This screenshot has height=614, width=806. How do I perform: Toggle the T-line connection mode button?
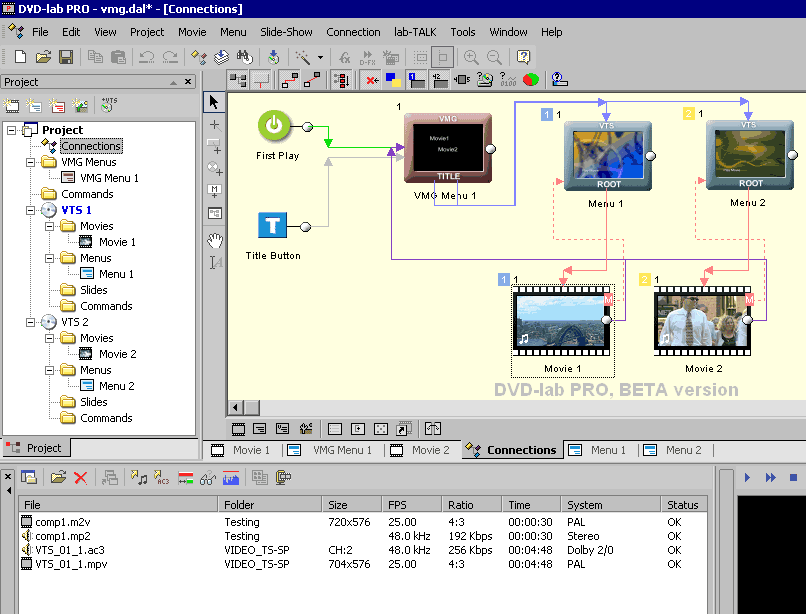262,80
